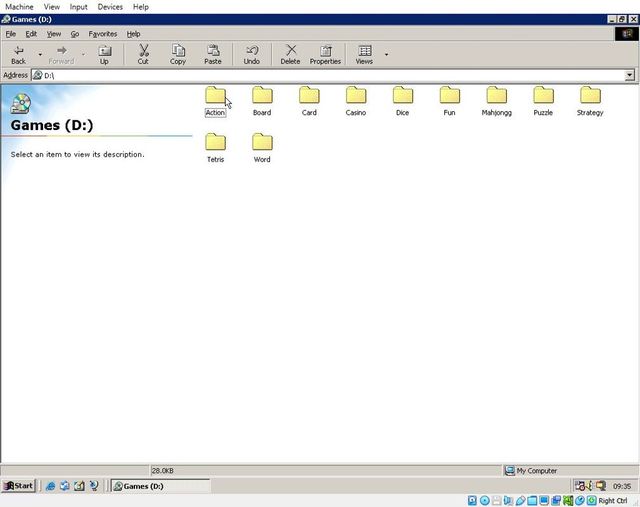
Task: Click the Undo toolbar icon
Action: pyautogui.click(x=252, y=50)
